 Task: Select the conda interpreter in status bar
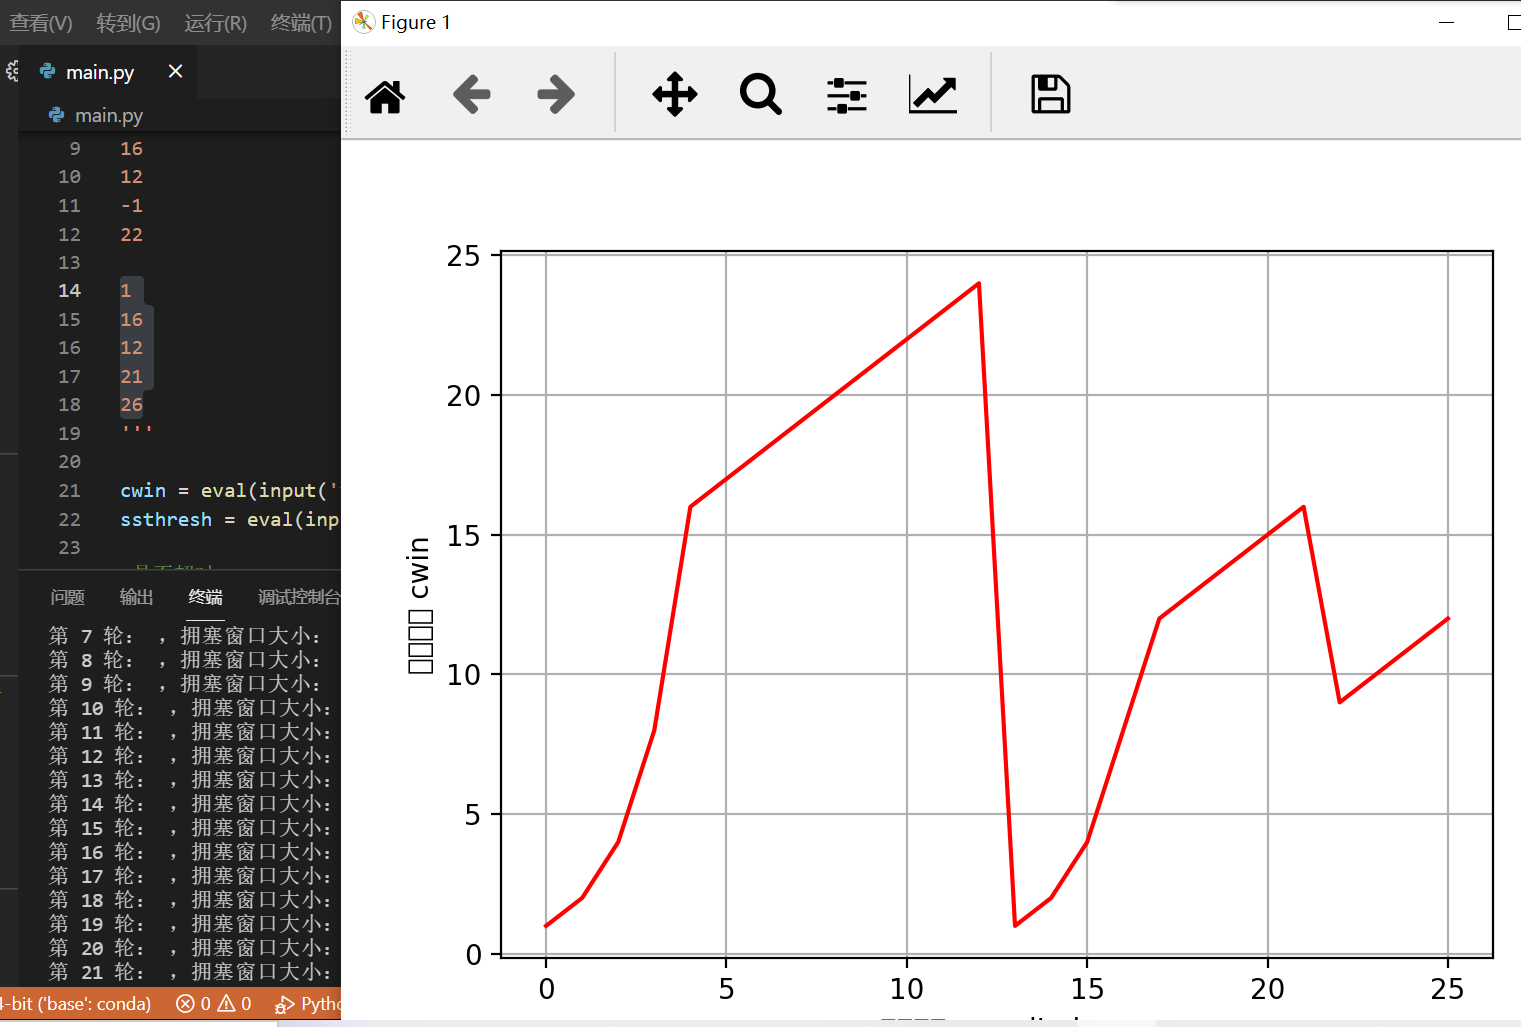75,1003
